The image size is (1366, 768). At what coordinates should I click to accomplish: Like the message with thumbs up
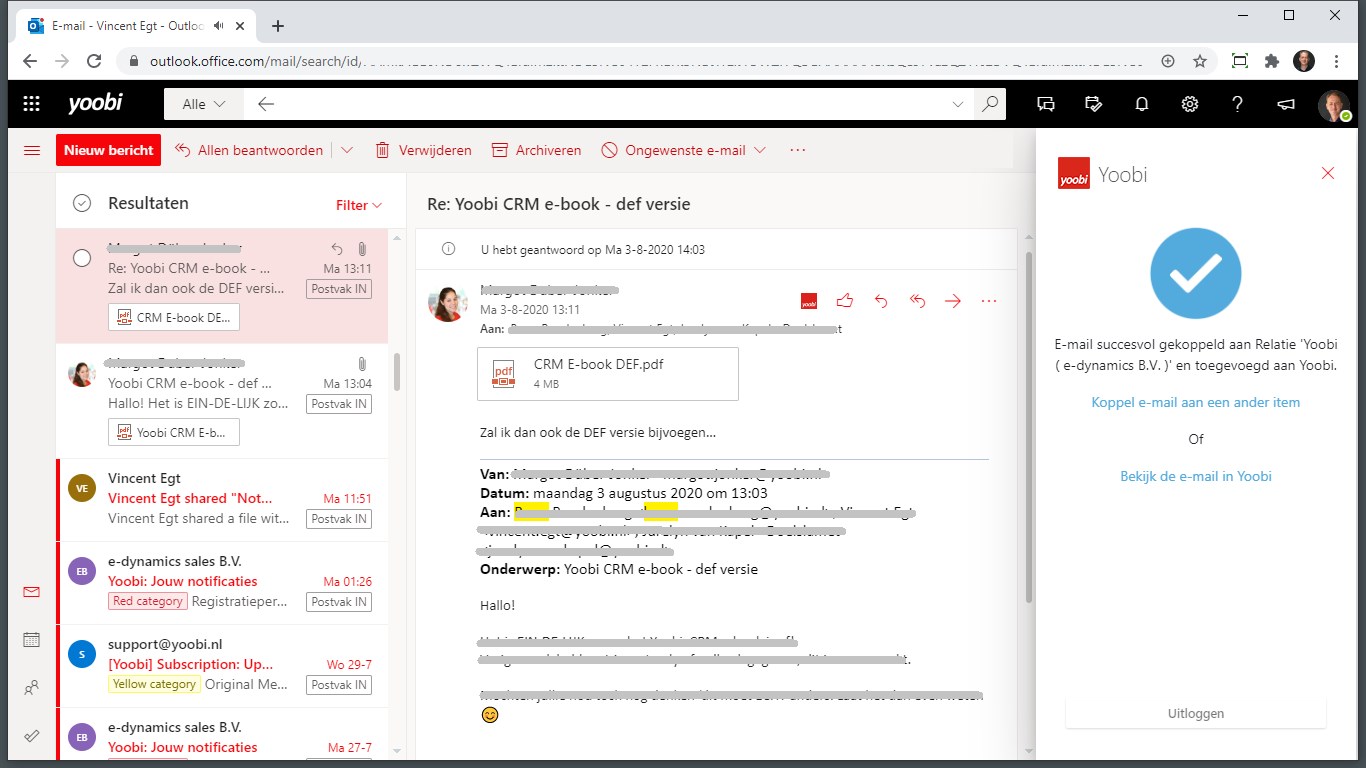tap(845, 300)
